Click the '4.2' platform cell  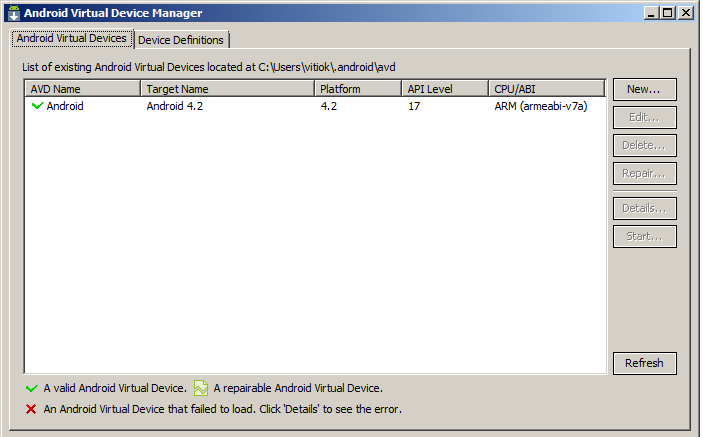click(329, 106)
